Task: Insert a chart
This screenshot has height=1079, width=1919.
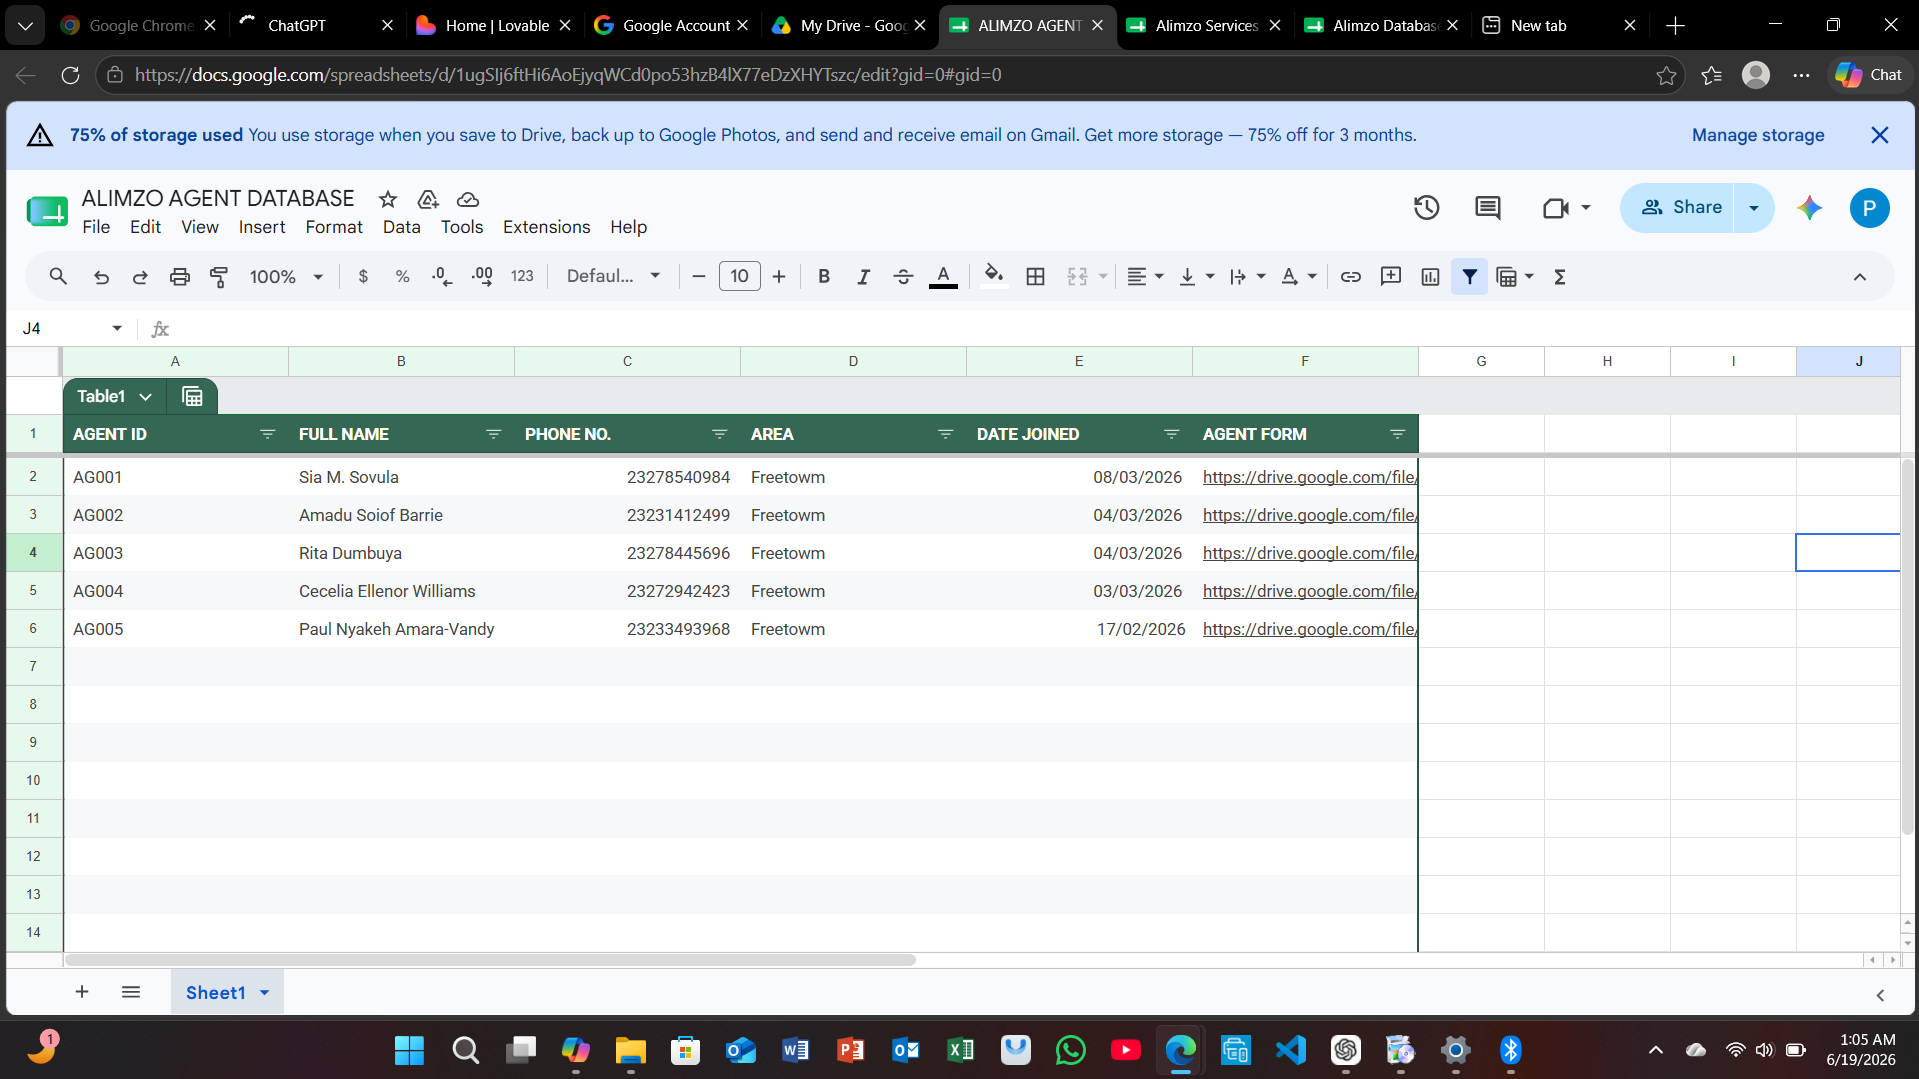Action: tap(1430, 276)
